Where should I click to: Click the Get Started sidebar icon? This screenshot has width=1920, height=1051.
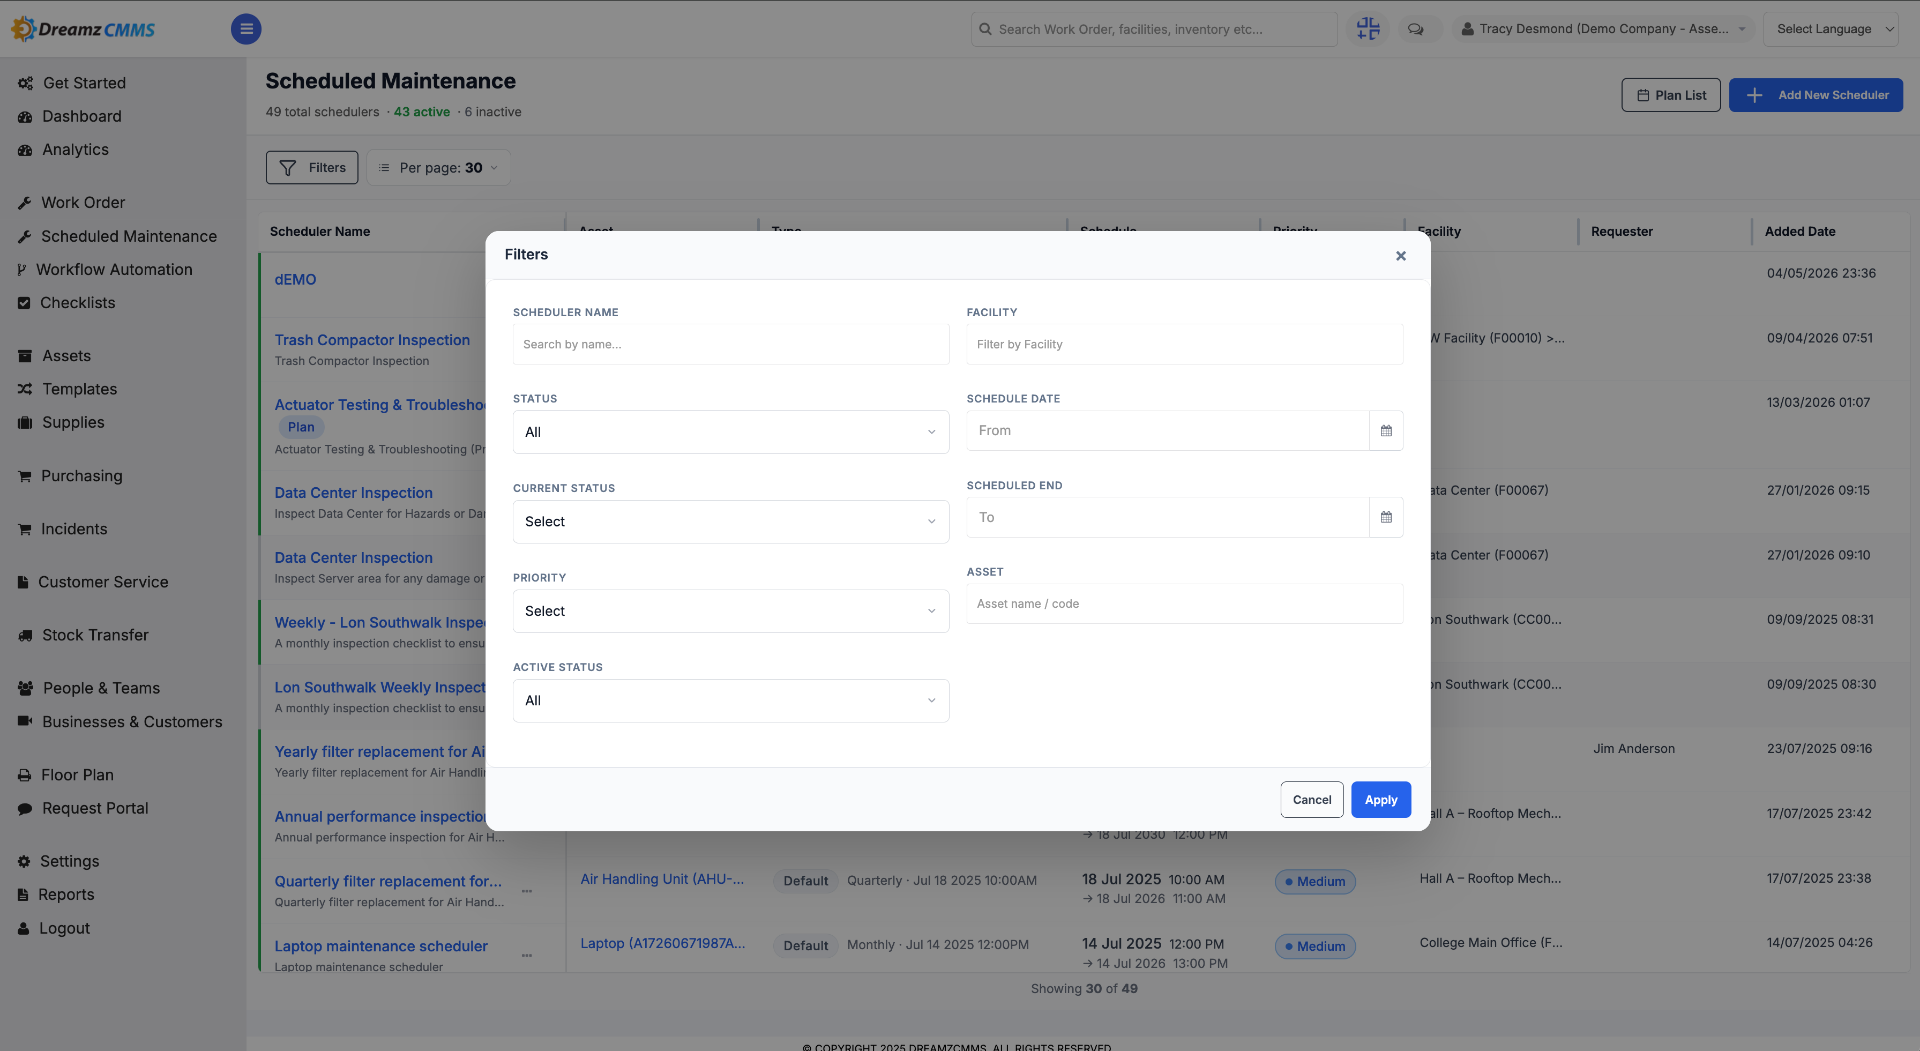point(25,83)
